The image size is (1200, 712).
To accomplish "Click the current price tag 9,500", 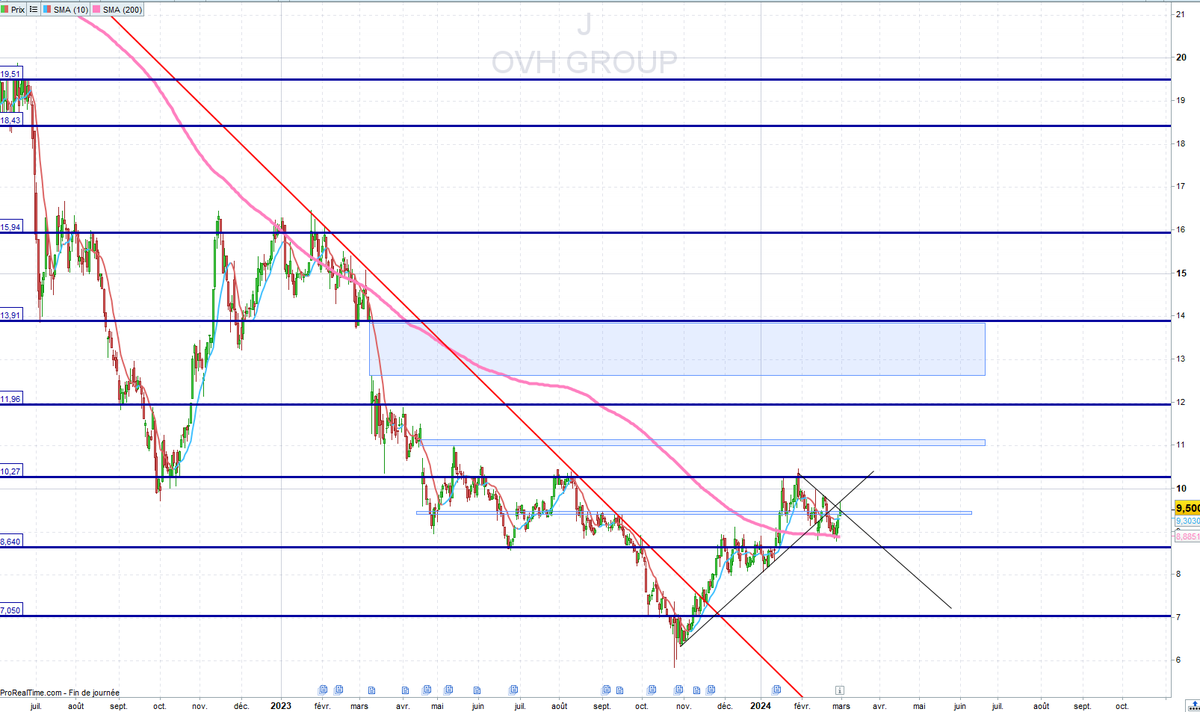I will click(1186, 508).
